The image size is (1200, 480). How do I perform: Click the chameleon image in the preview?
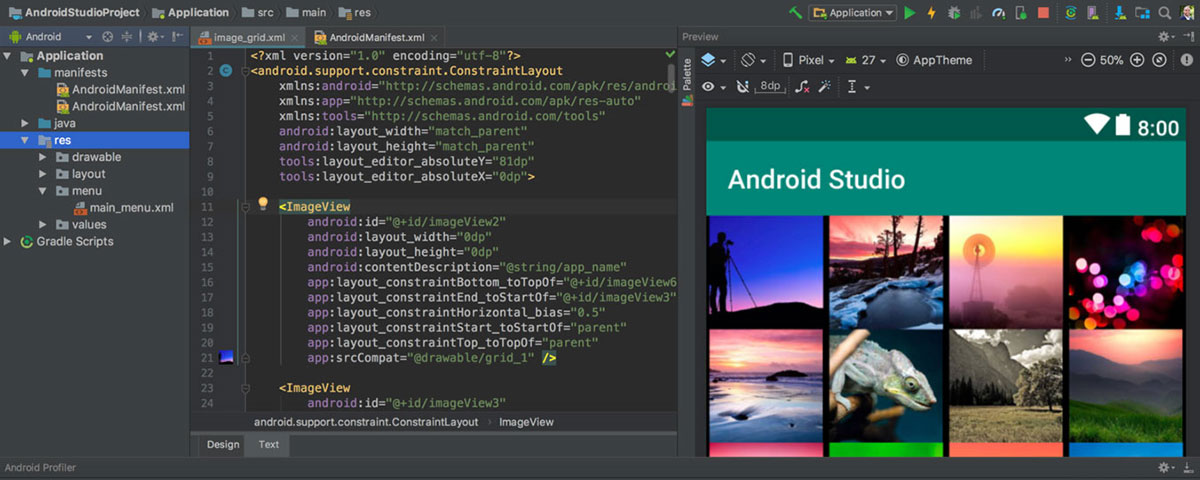[x=885, y=385]
